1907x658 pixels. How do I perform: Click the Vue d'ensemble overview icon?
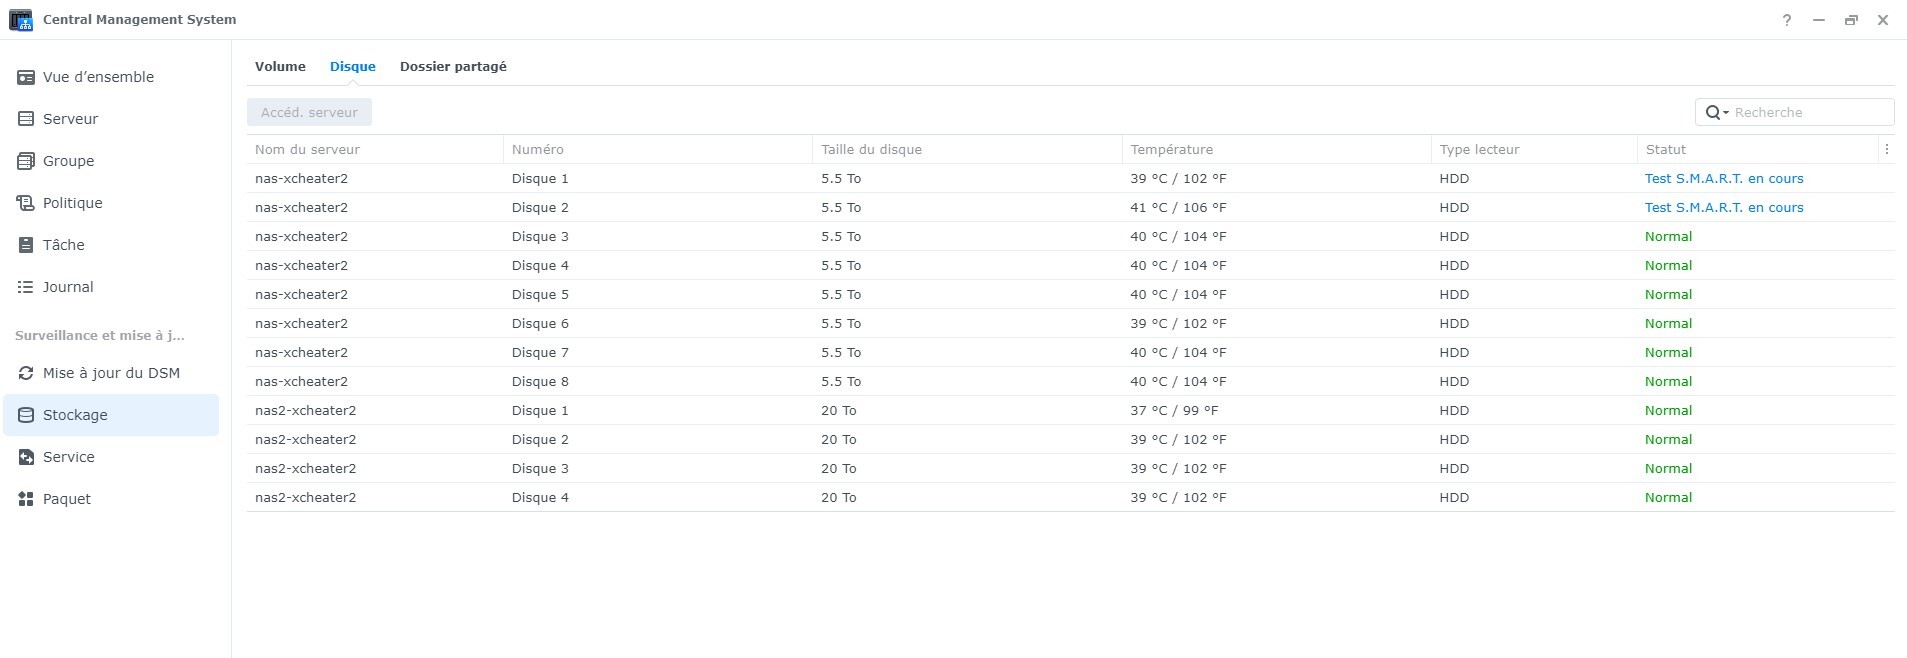point(26,77)
